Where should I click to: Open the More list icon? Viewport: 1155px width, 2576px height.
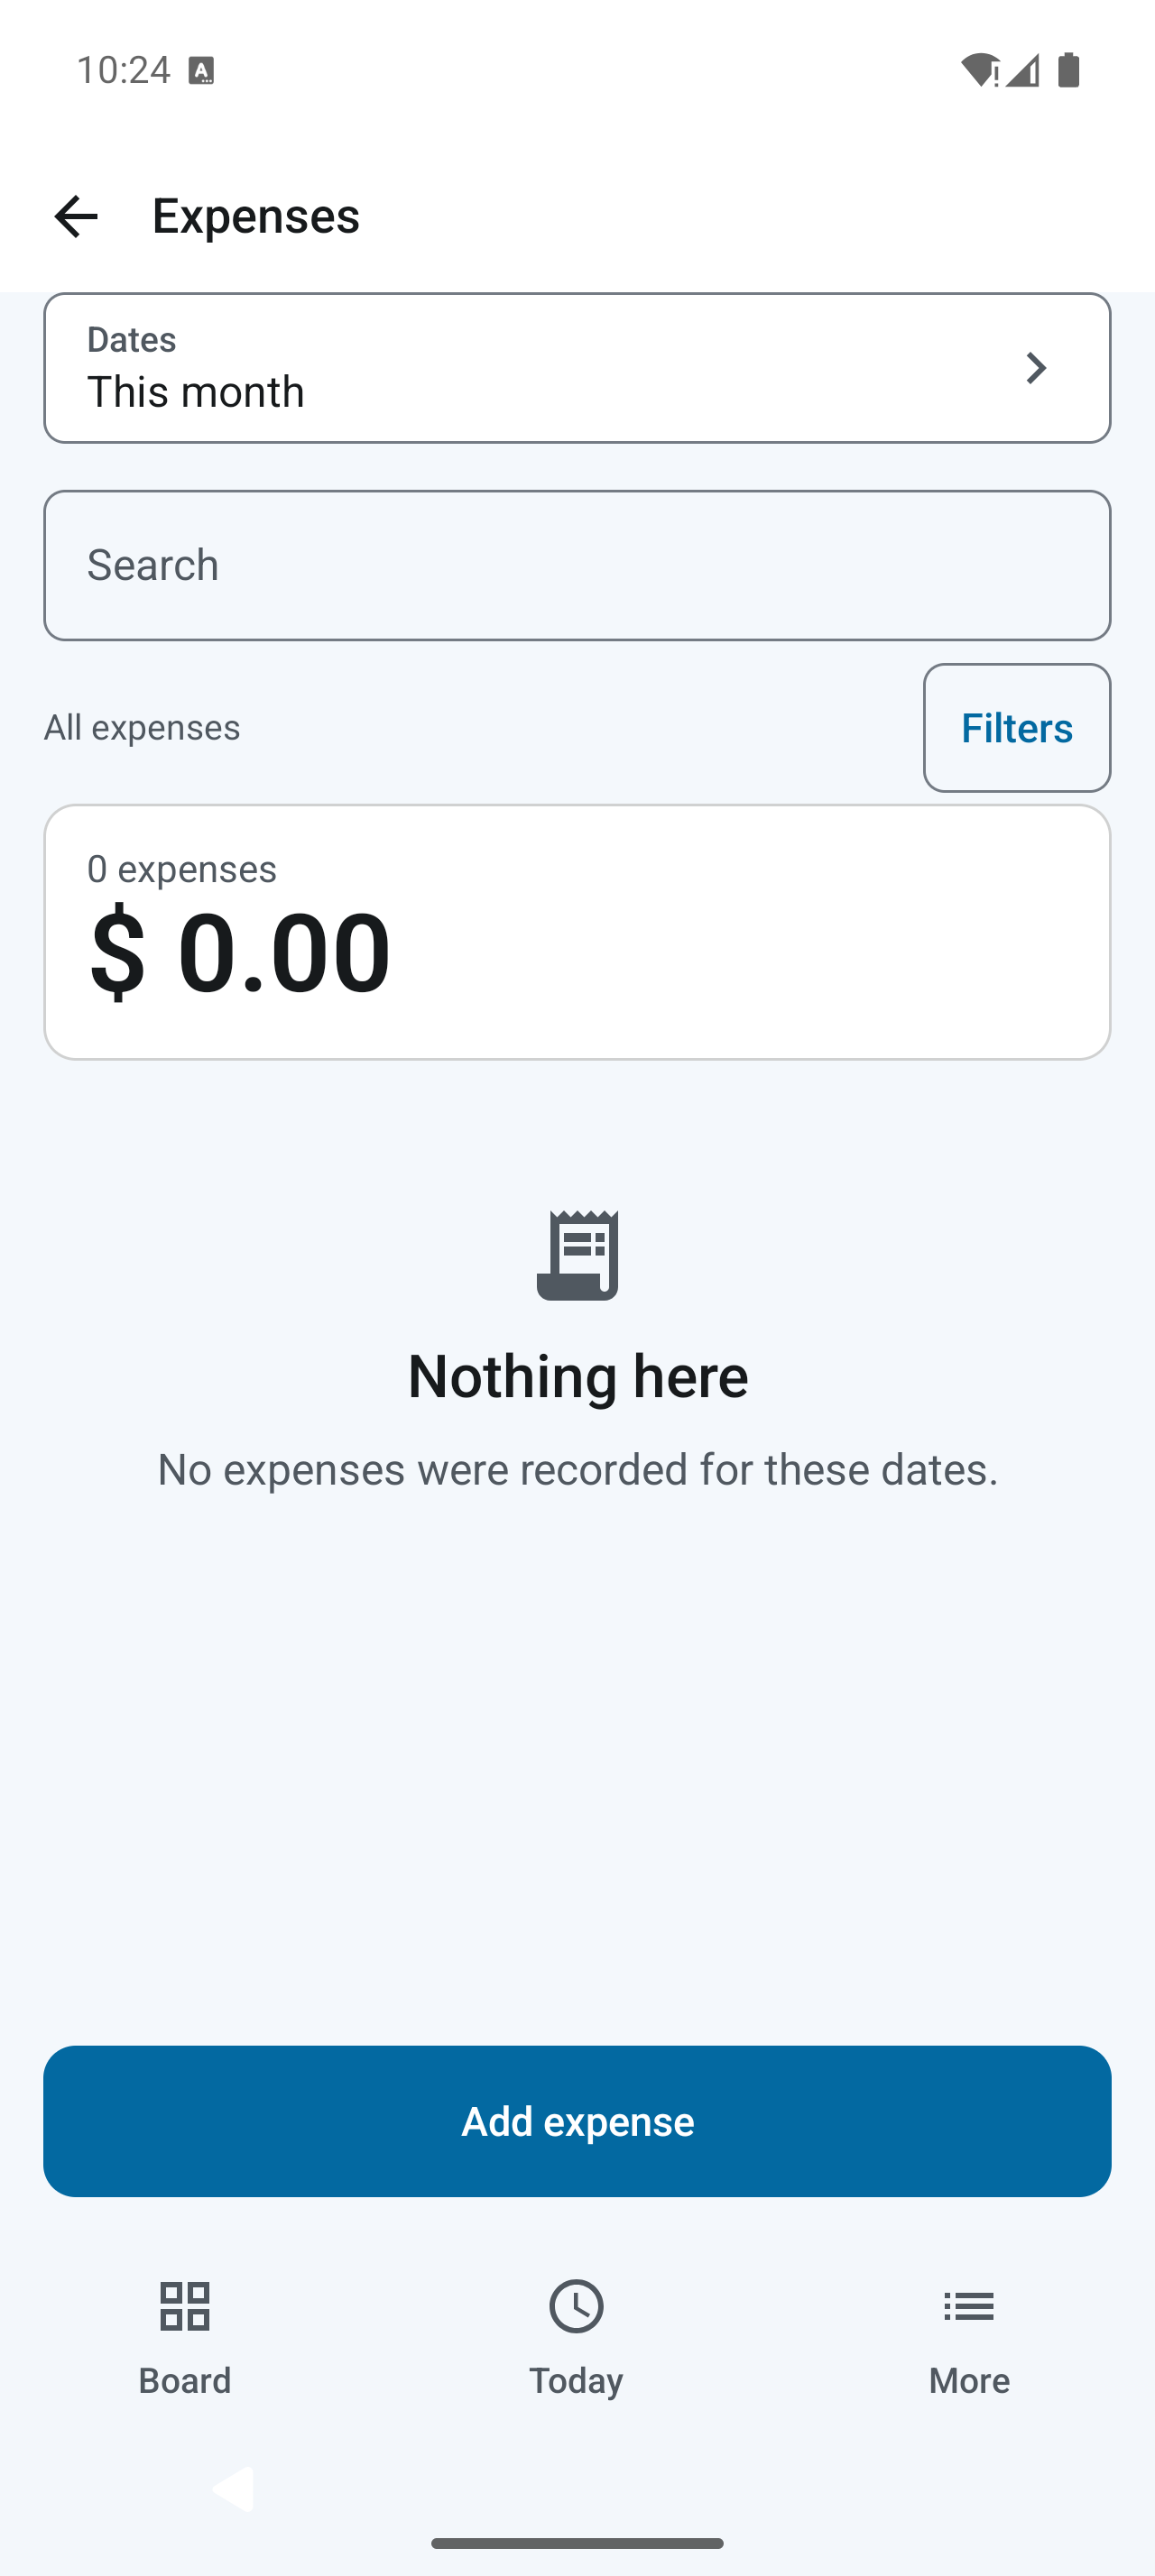[x=969, y=2306]
